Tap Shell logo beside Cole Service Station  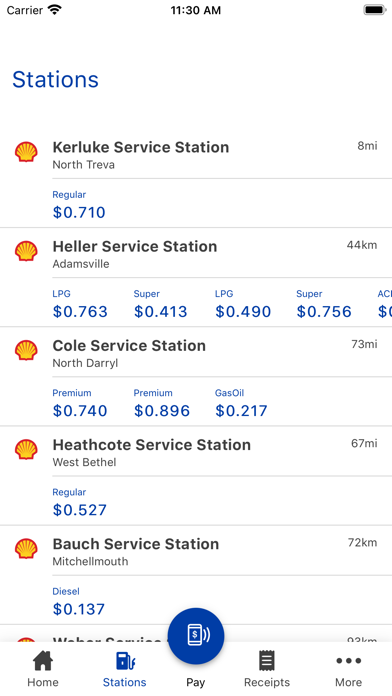pos(26,350)
